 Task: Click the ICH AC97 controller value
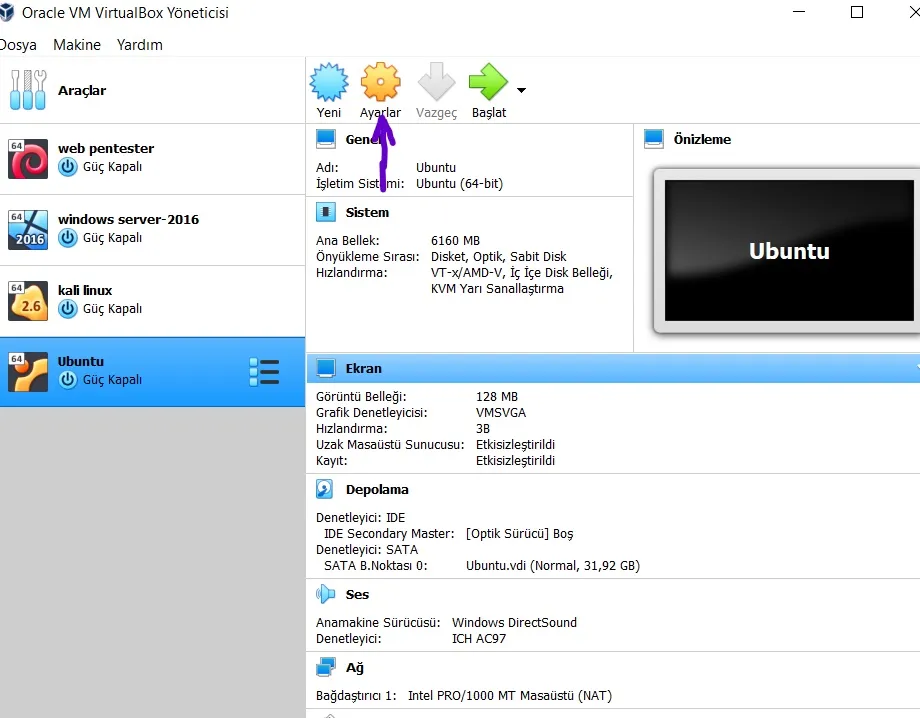pyautogui.click(x=479, y=638)
